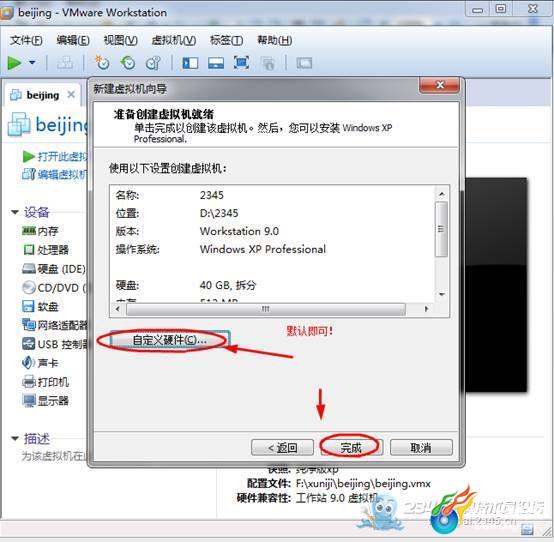Collapse the 设备 section
The width and height of the screenshot is (554, 542).
click(x=15, y=212)
